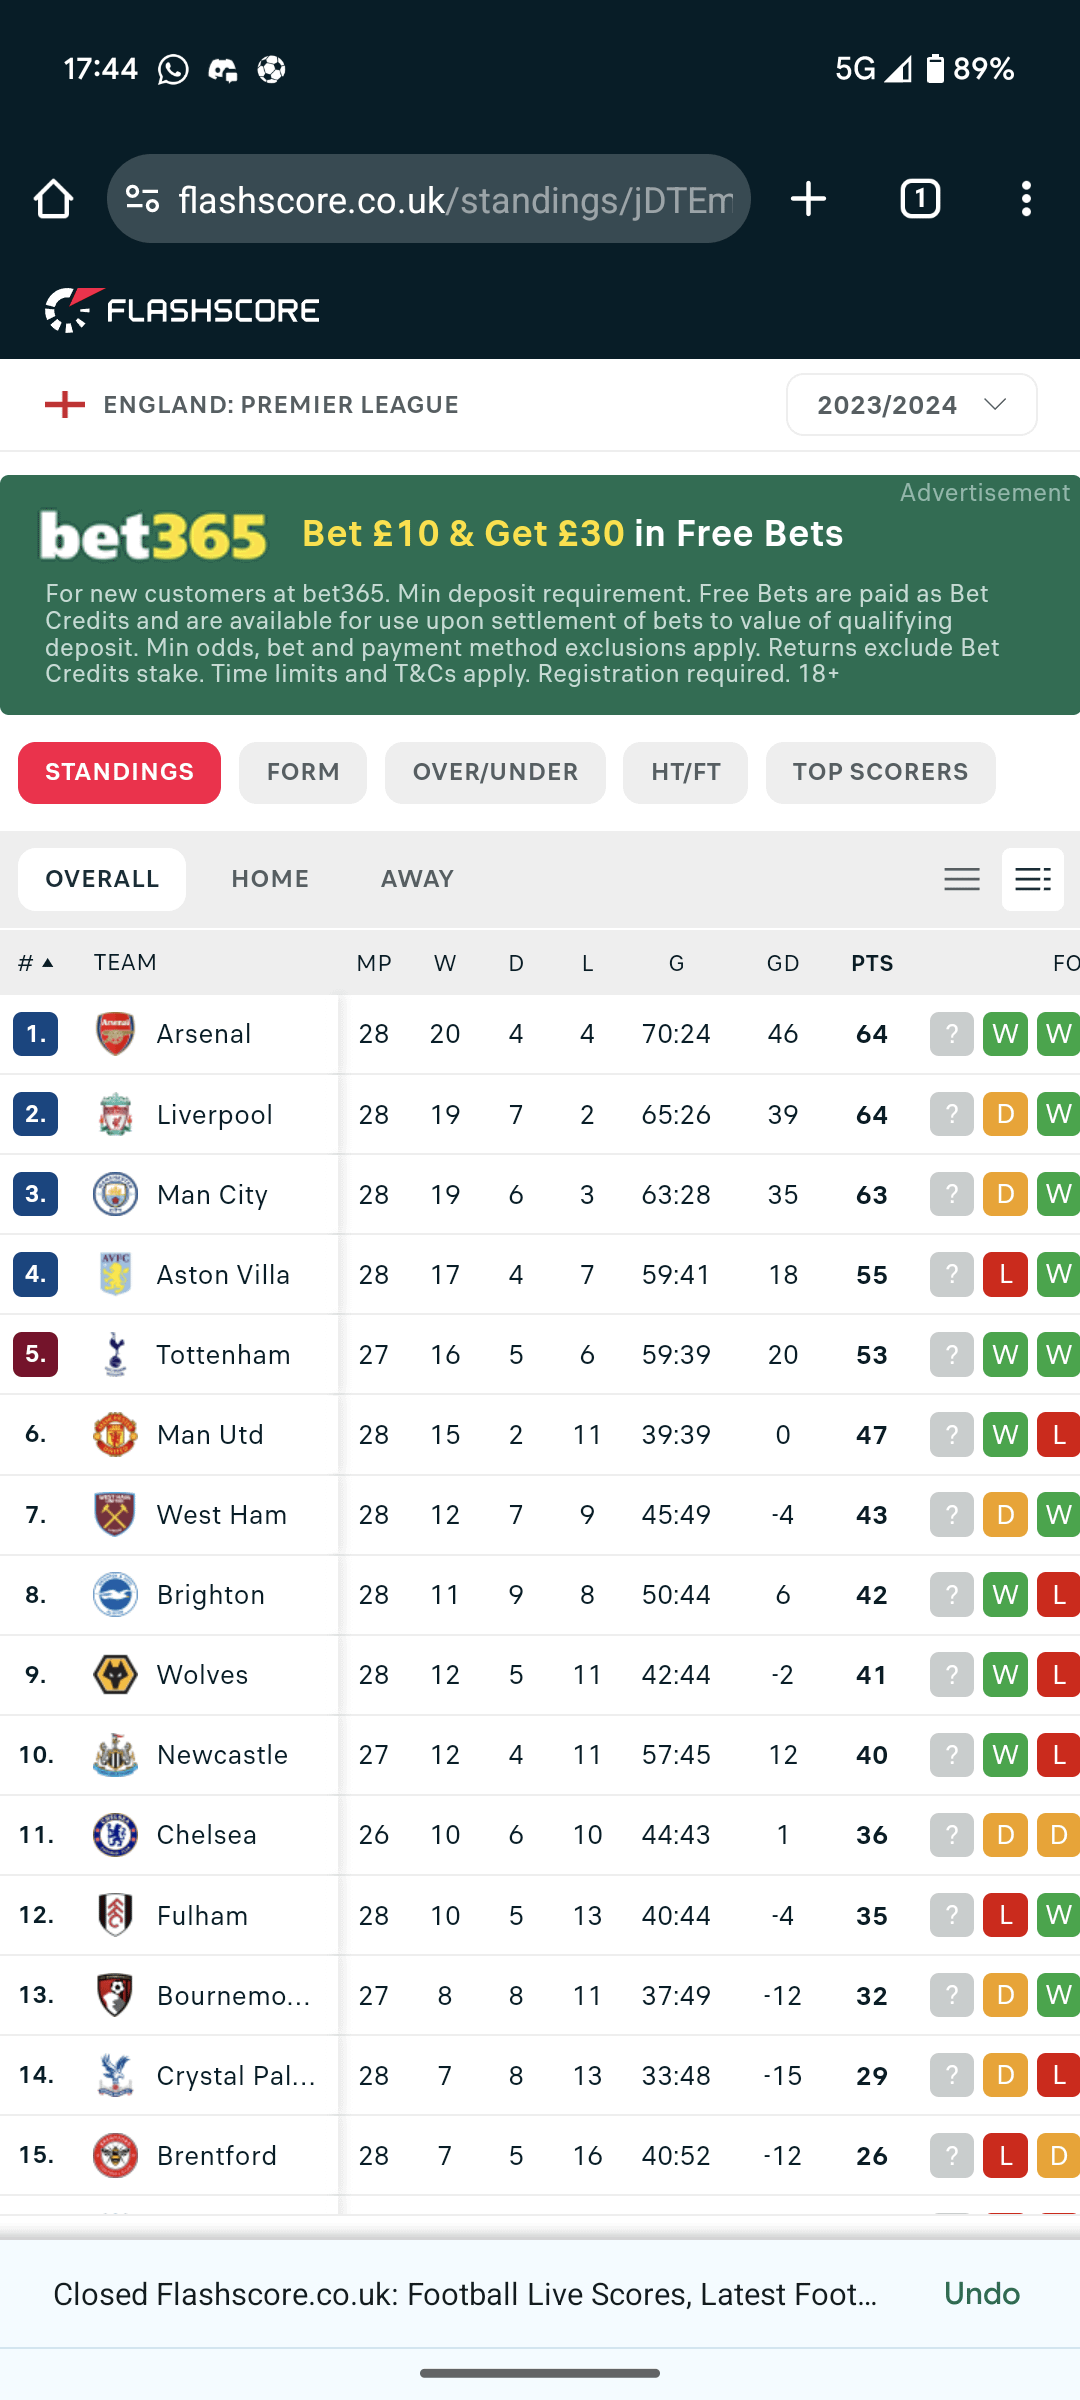1080x2400 pixels.
Task: Tap Undo to restore closed tab
Action: [982, 2294]
